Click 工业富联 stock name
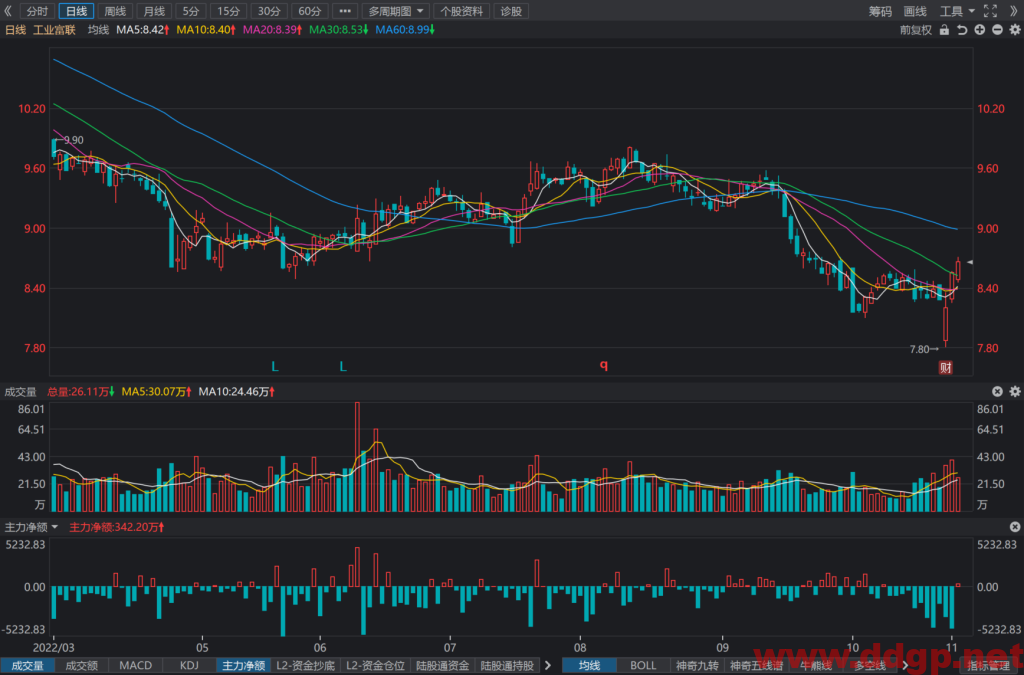Screen dimensions: 1024x675 point(54,29)
